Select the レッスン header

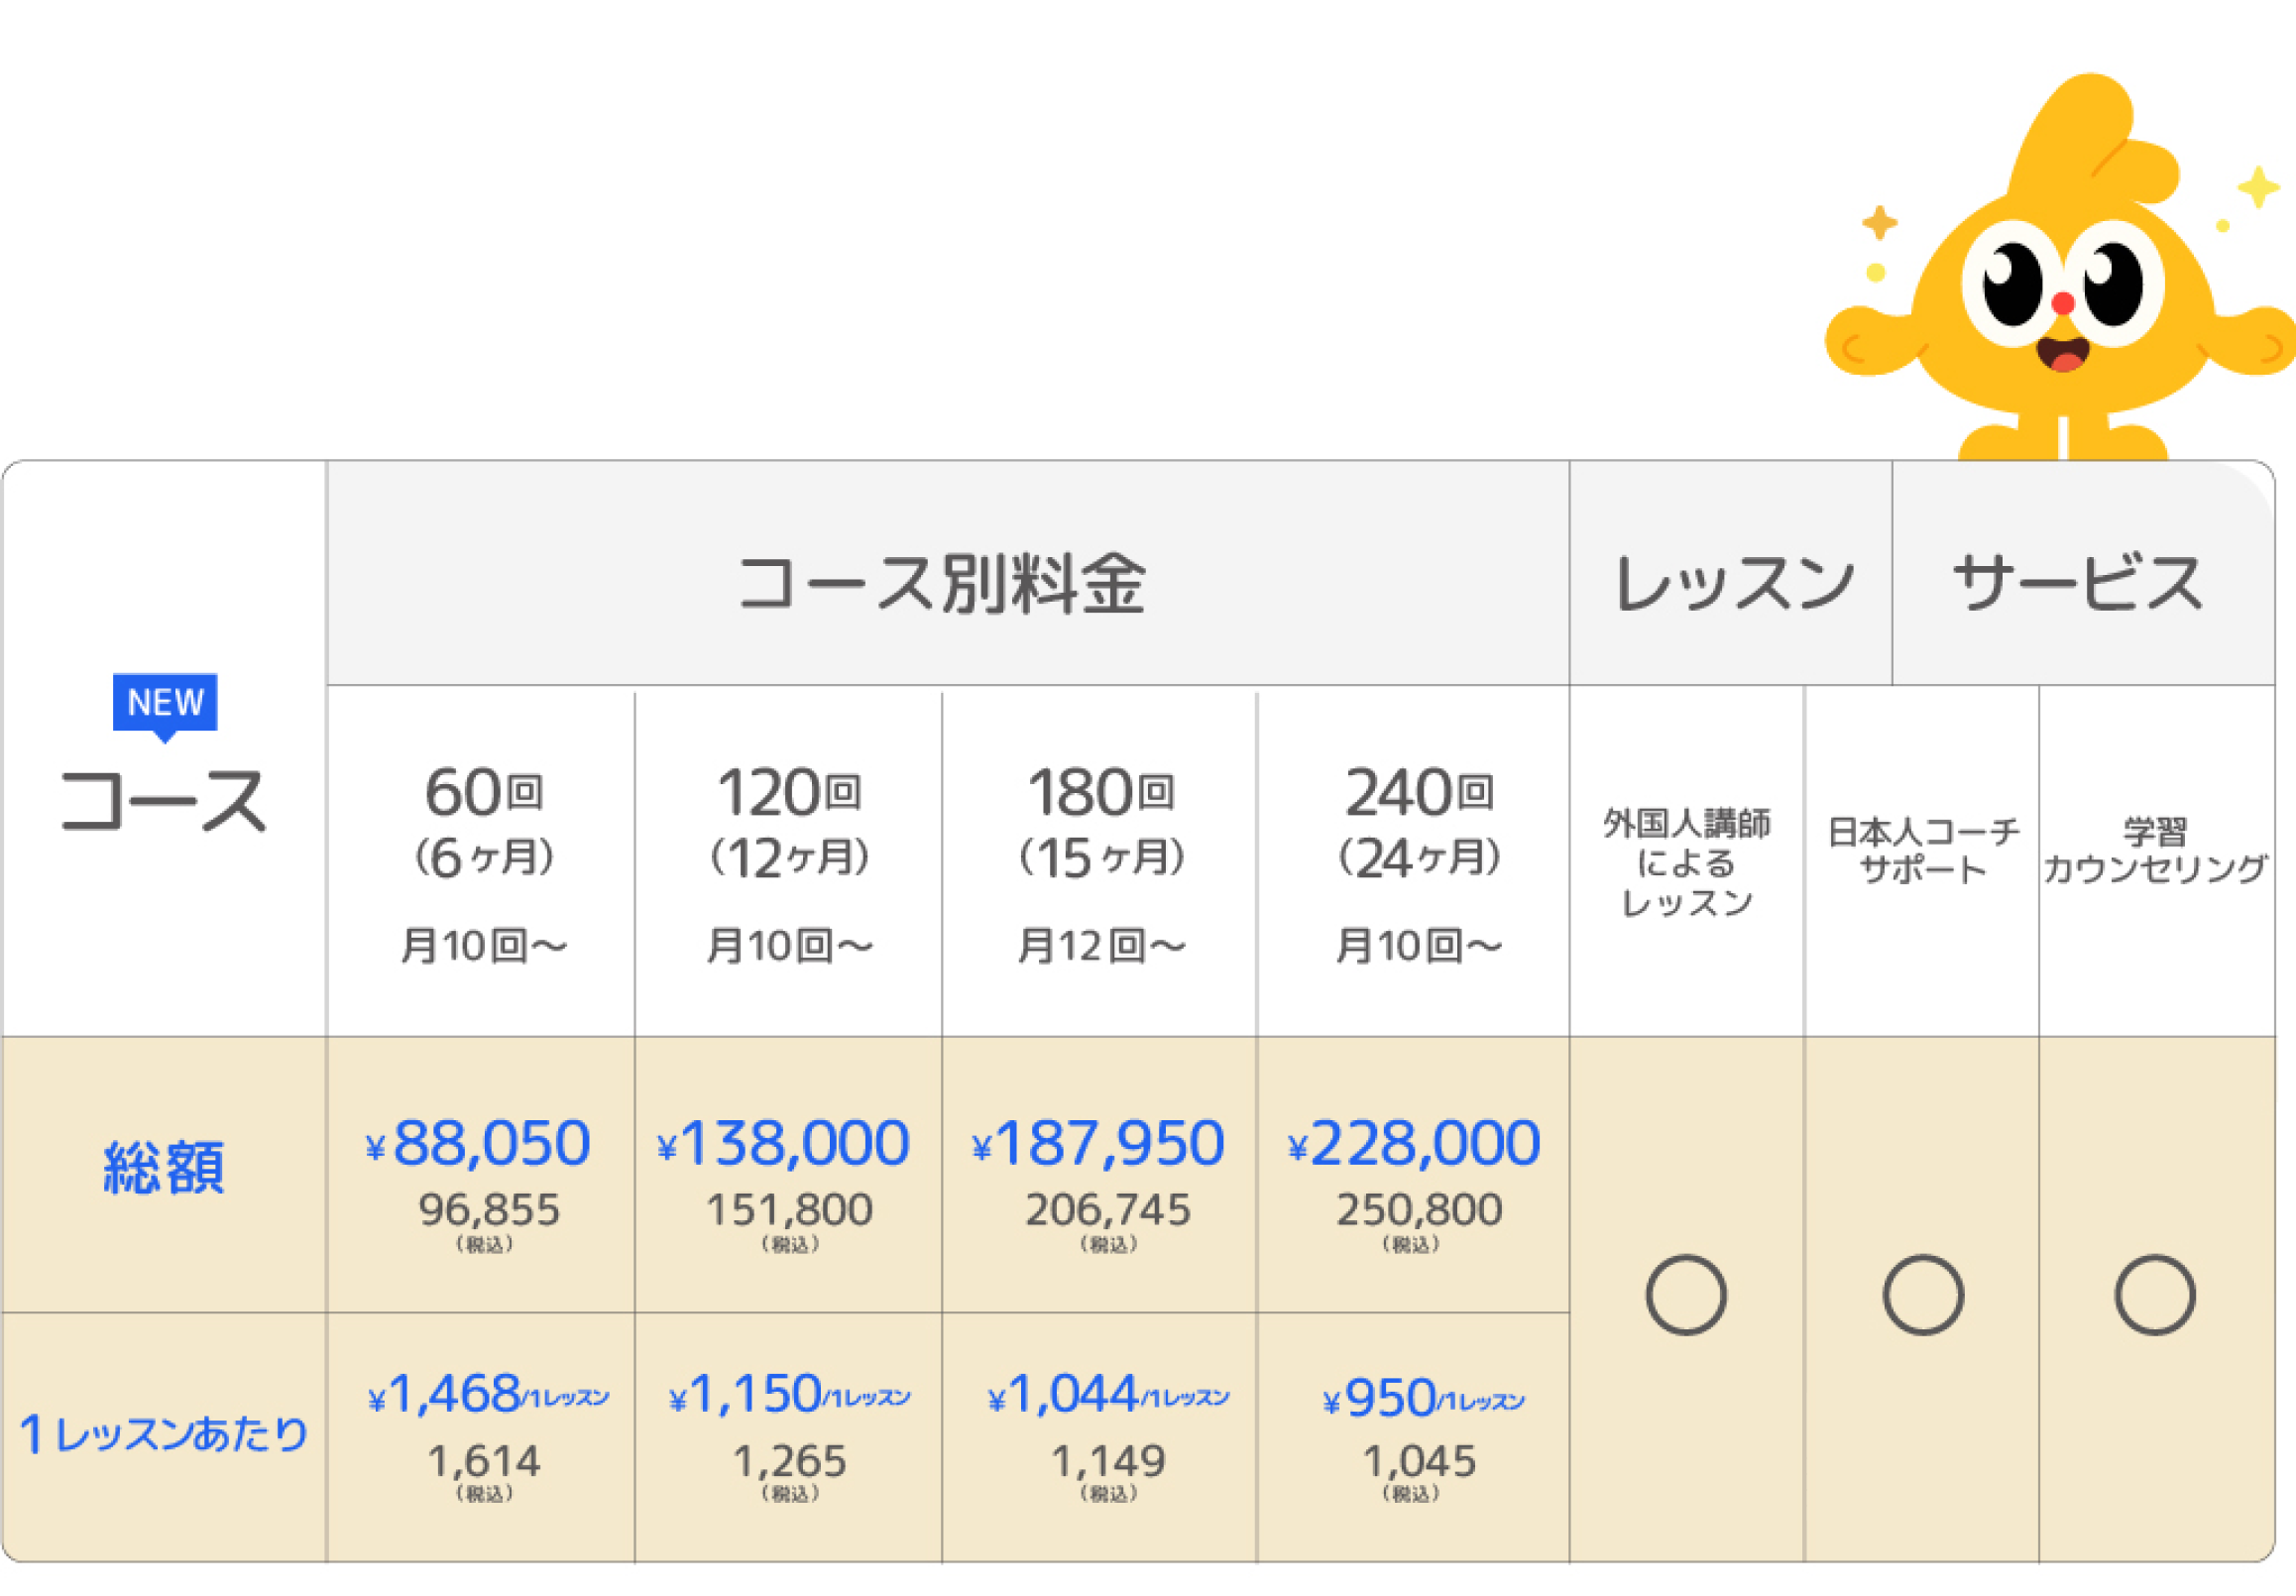1733,583
